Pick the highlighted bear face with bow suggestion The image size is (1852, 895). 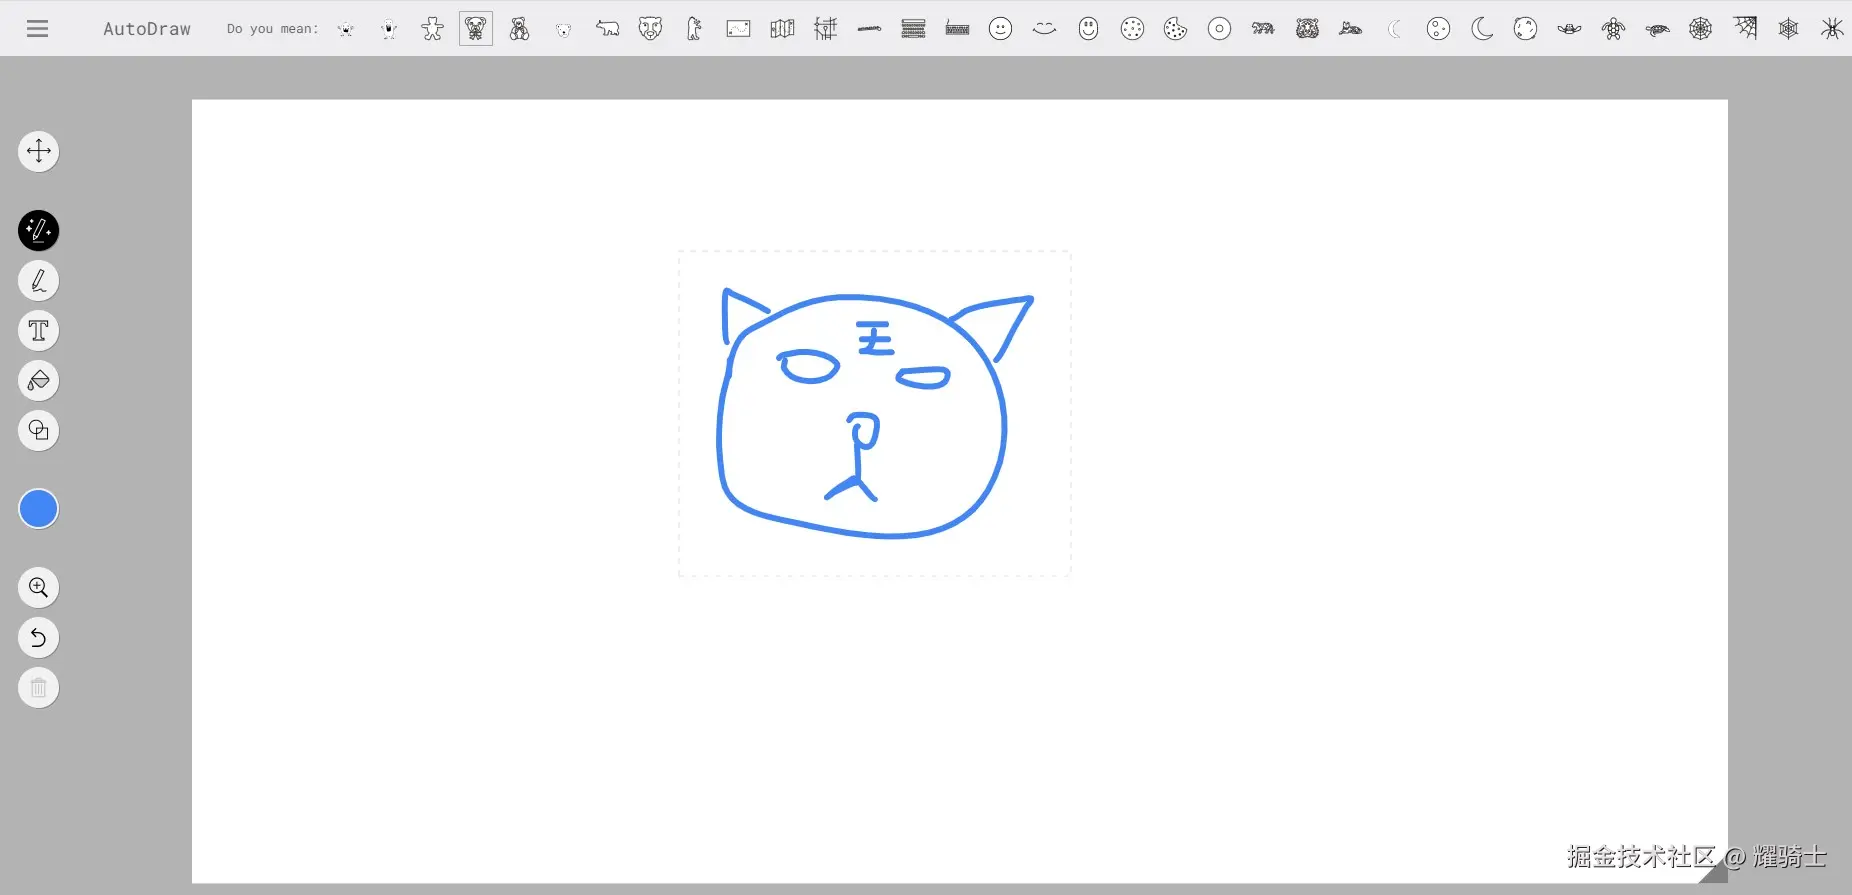point(476,29)
